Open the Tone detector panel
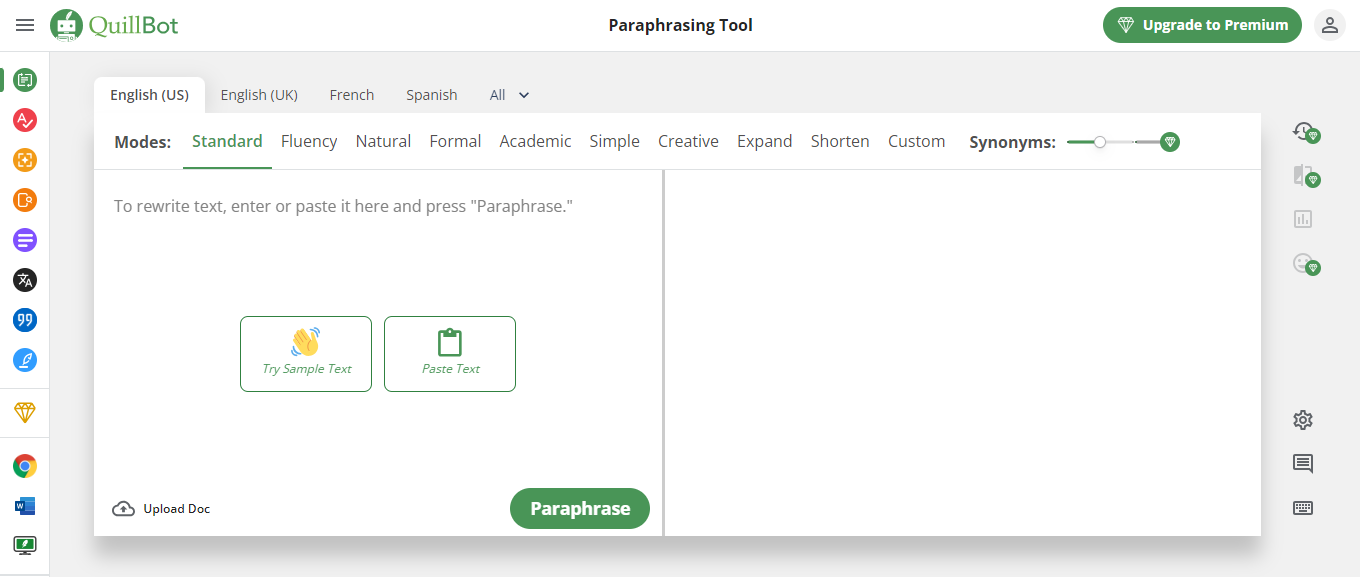The image size is (1360, 577). [x=1302, y=262]
